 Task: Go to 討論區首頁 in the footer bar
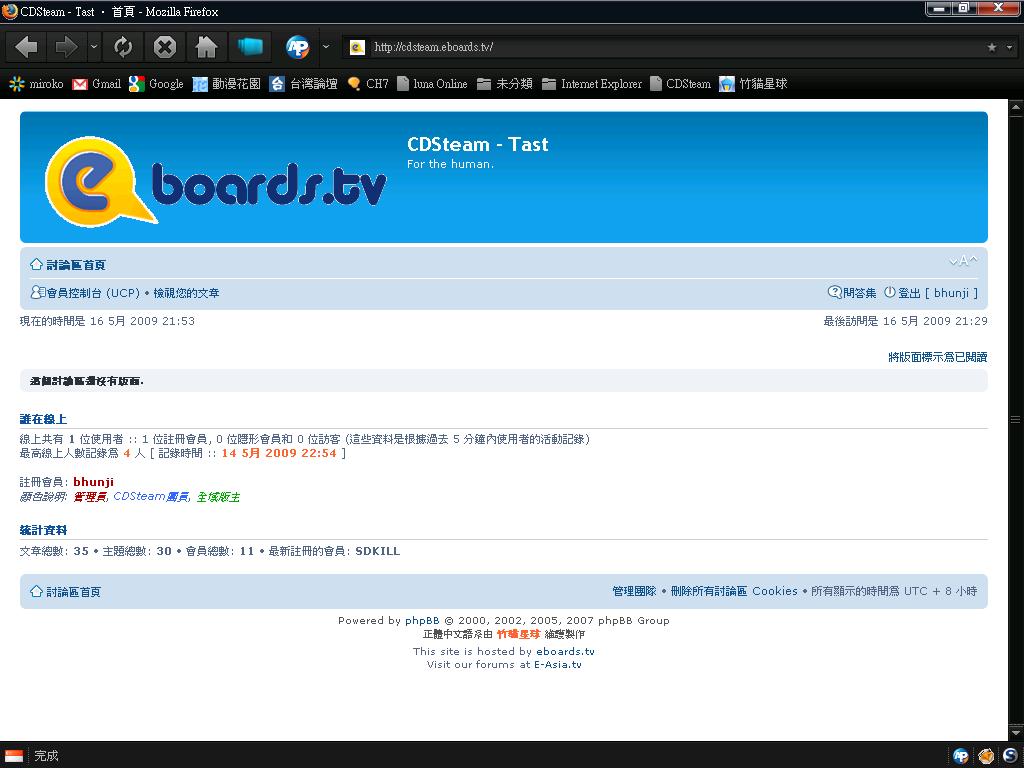tap(65, 592)
